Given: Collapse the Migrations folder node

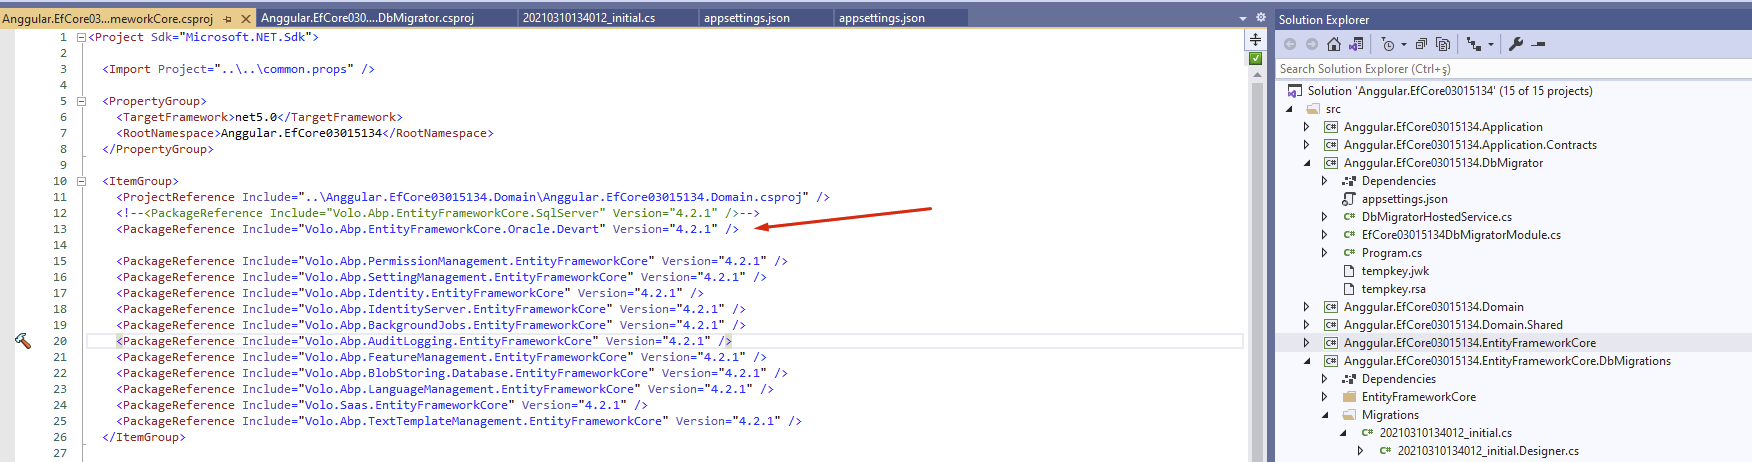Looking at the screenshot, I should (1325, 415).
